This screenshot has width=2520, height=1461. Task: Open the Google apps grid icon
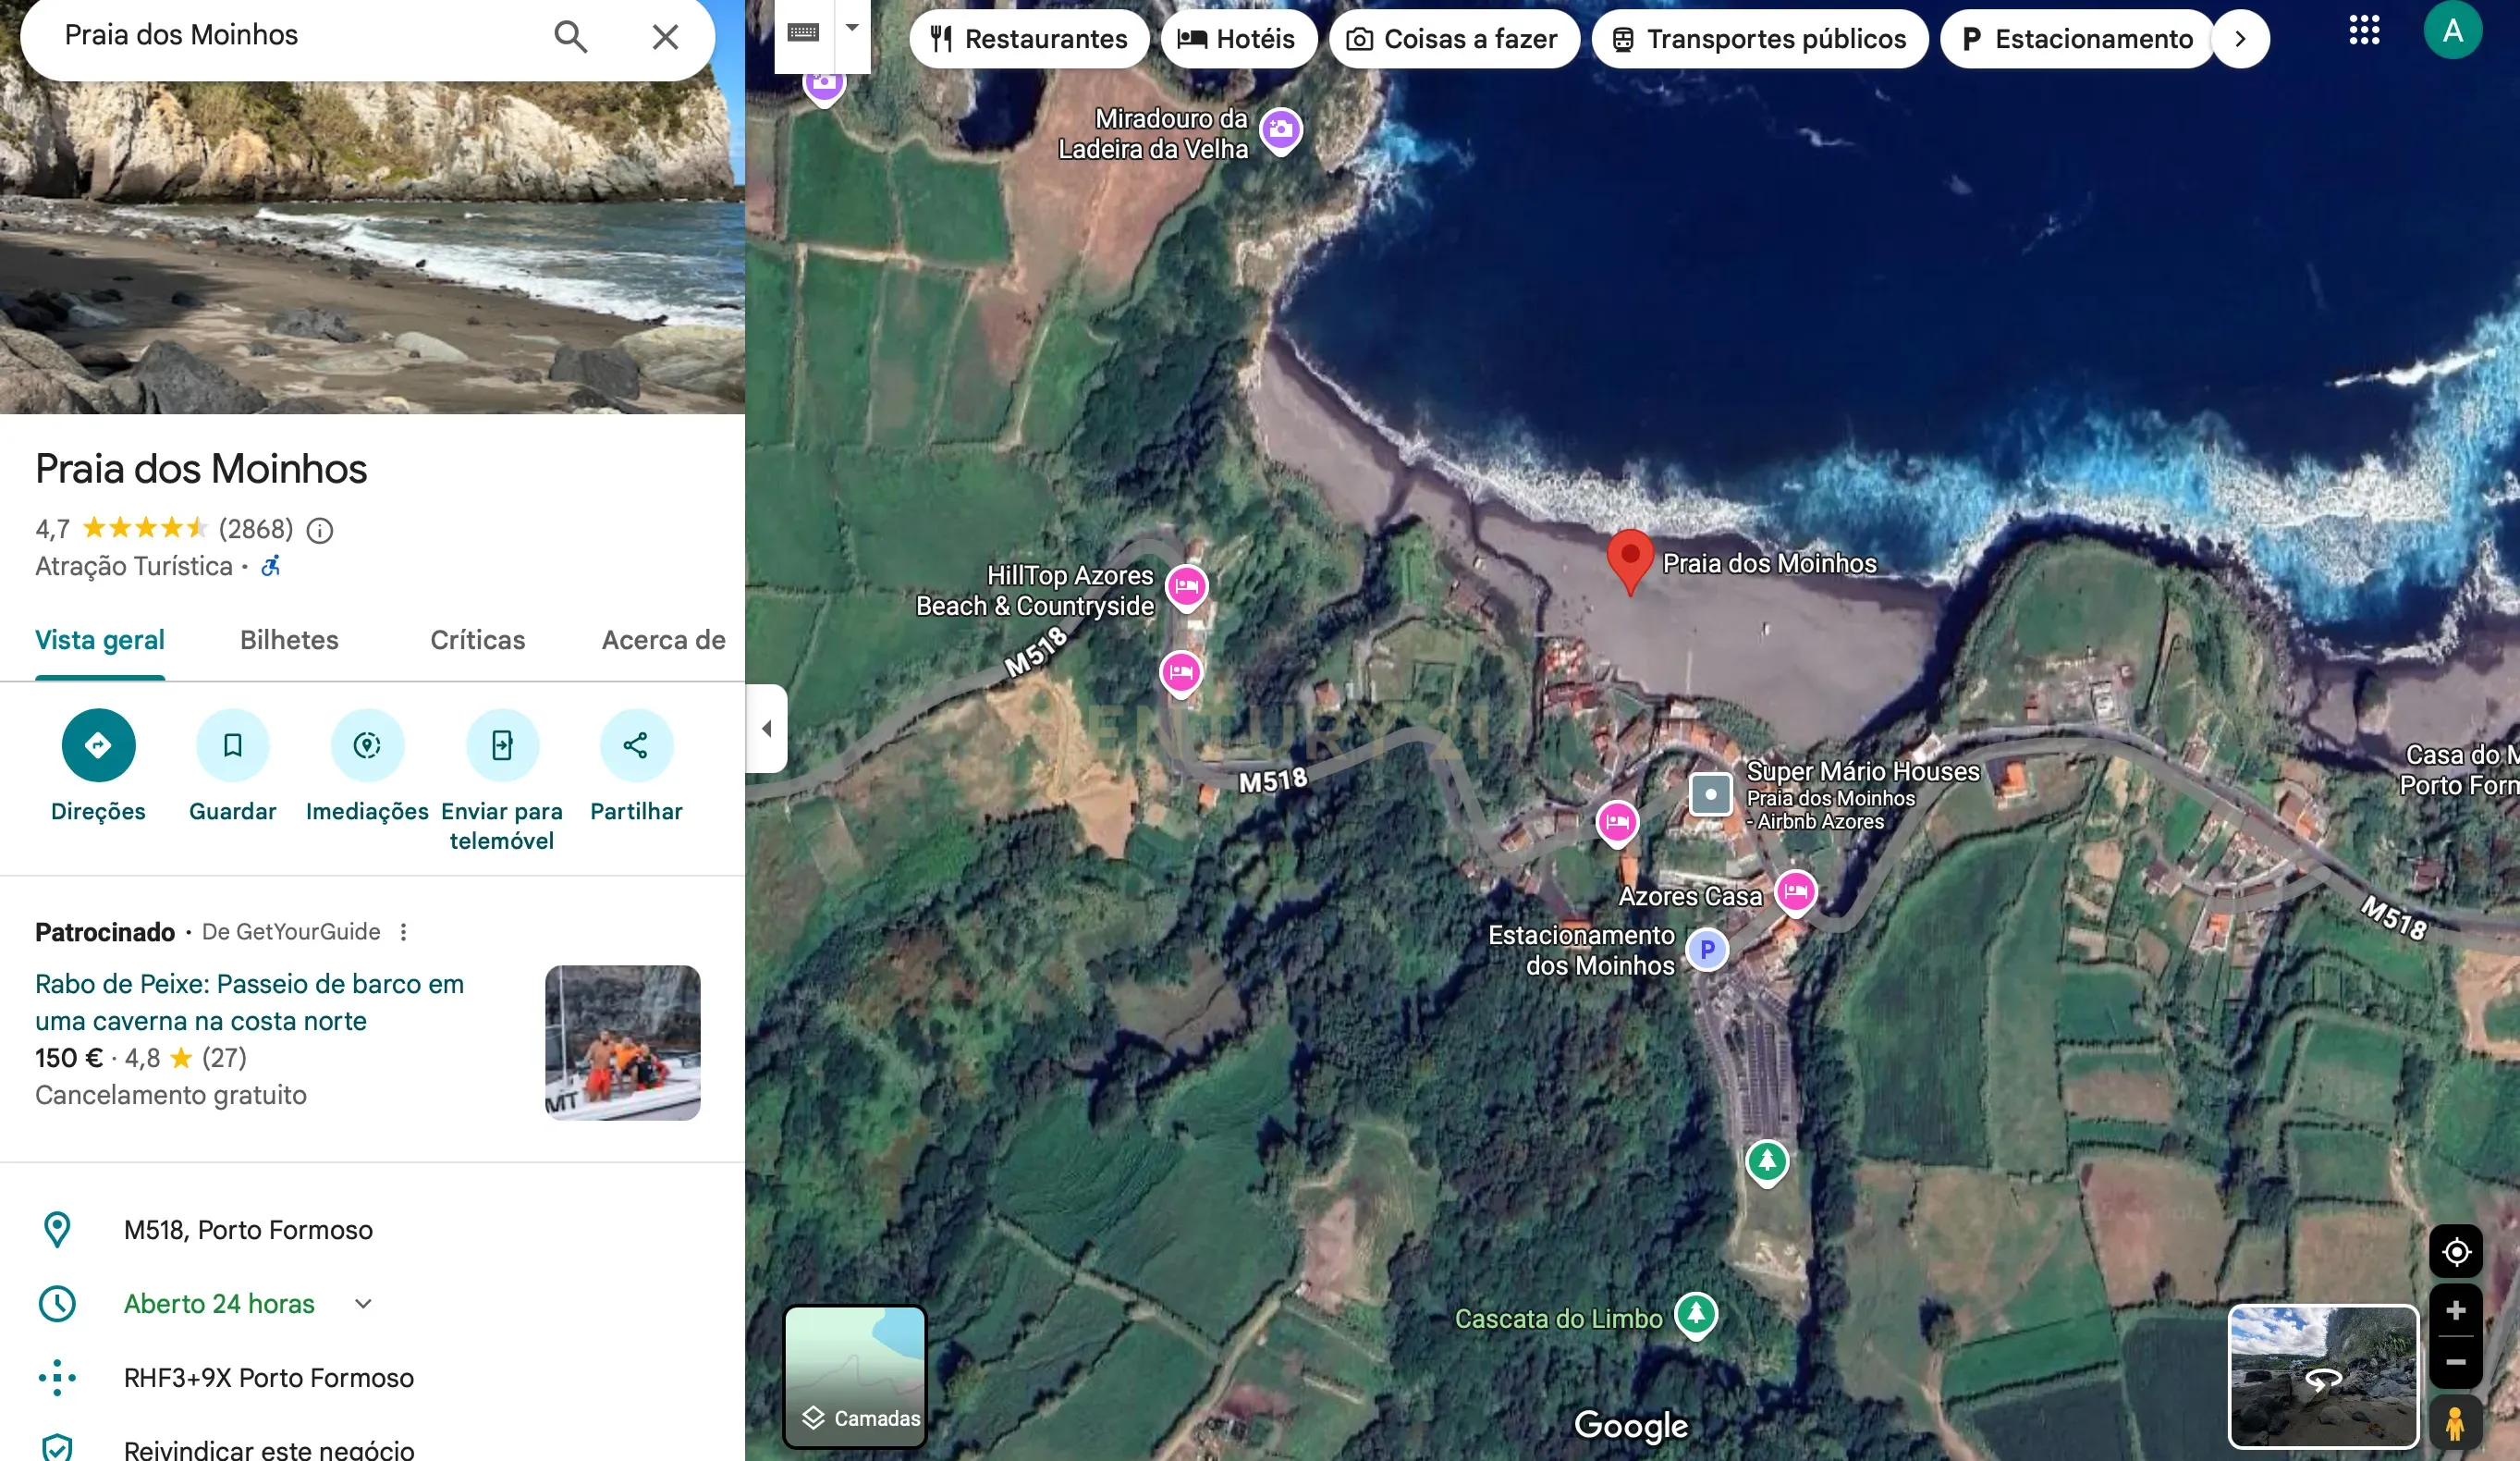(2364, 31)
